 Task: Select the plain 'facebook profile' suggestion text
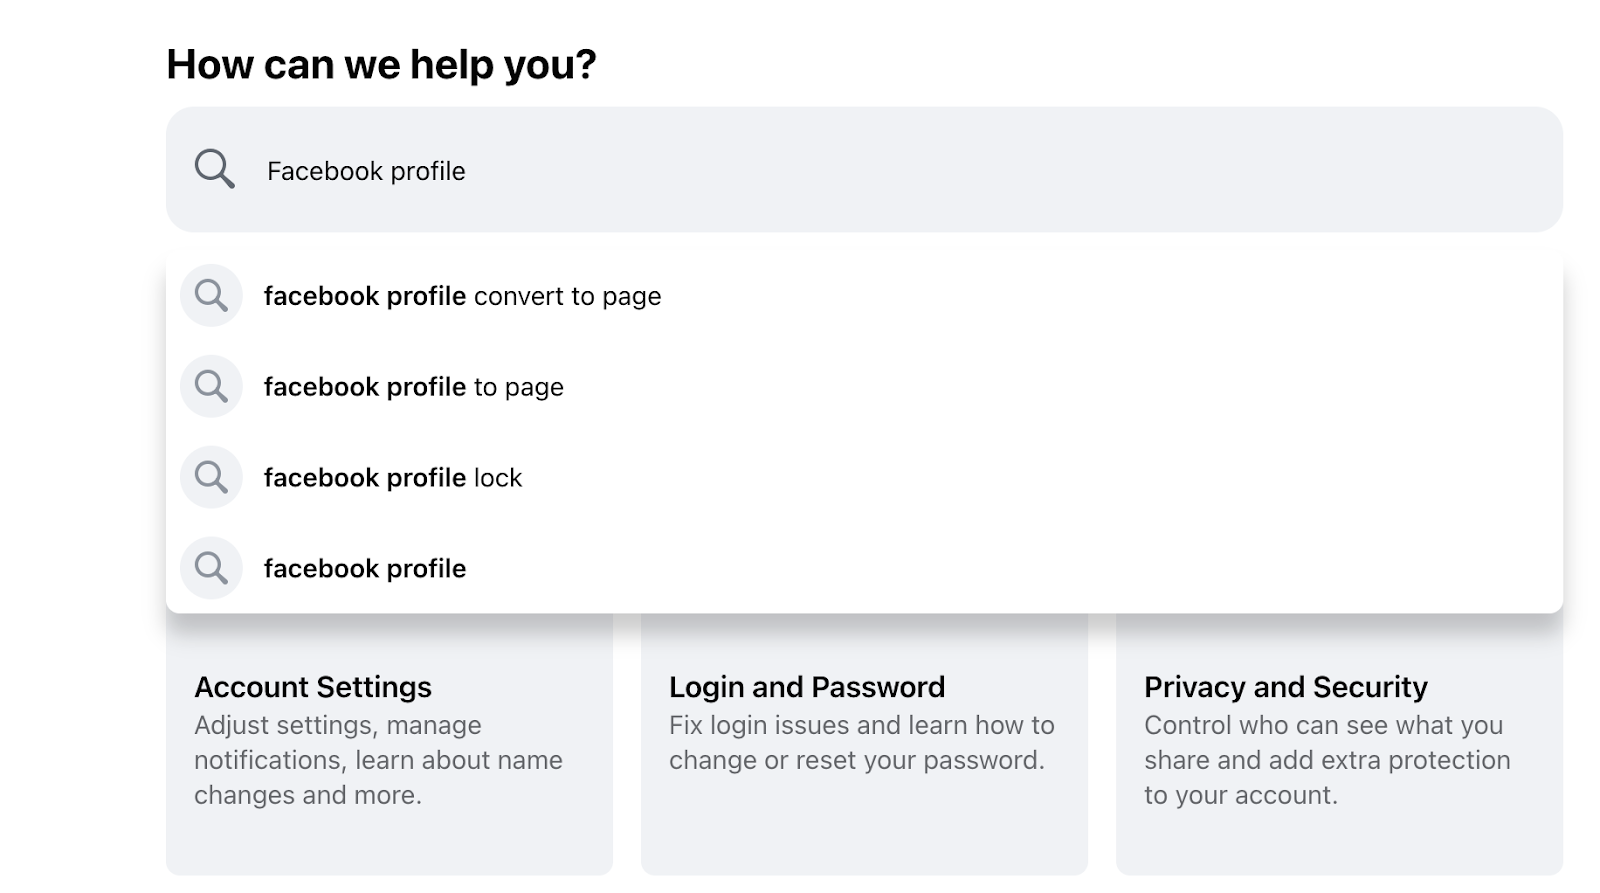[364, 569]
